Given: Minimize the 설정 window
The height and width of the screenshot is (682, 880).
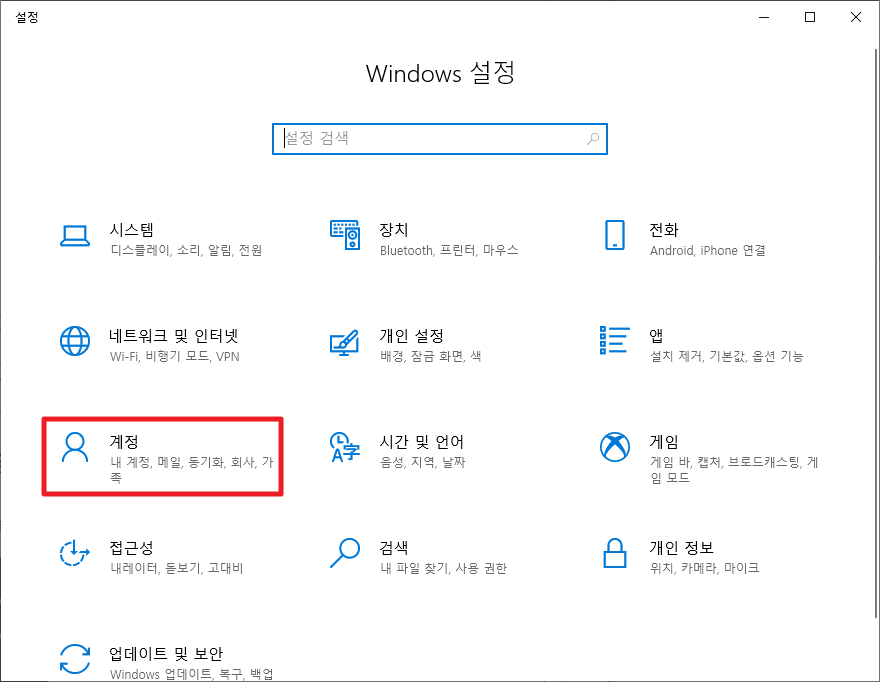Looking at the screenshot, I should pos(764,17).
